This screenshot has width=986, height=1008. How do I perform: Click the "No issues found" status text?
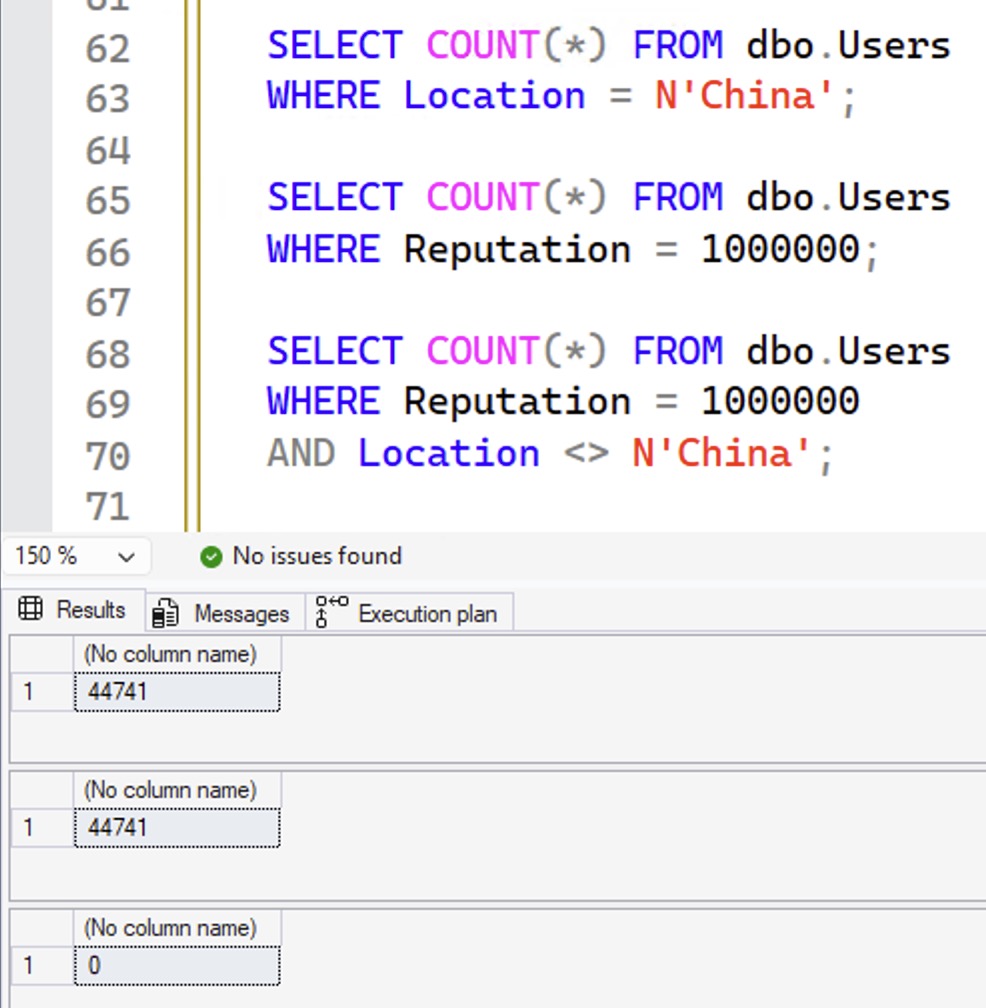click(x=317, y=556)
